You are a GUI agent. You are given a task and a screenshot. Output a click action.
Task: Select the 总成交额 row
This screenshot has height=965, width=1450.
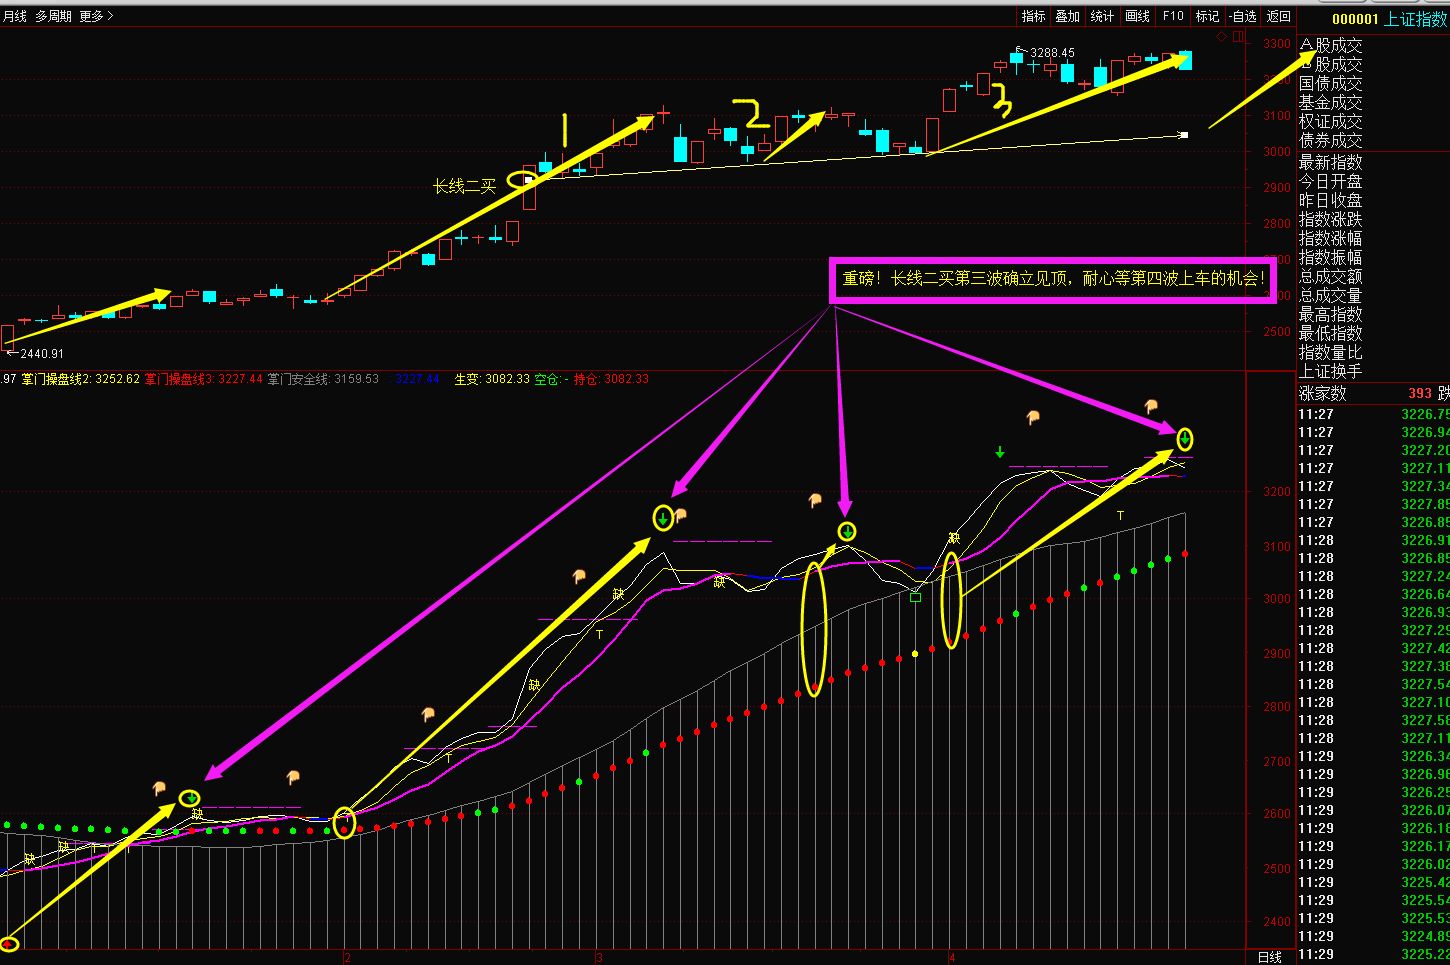pyautogui.click(x=1330, y=276)
